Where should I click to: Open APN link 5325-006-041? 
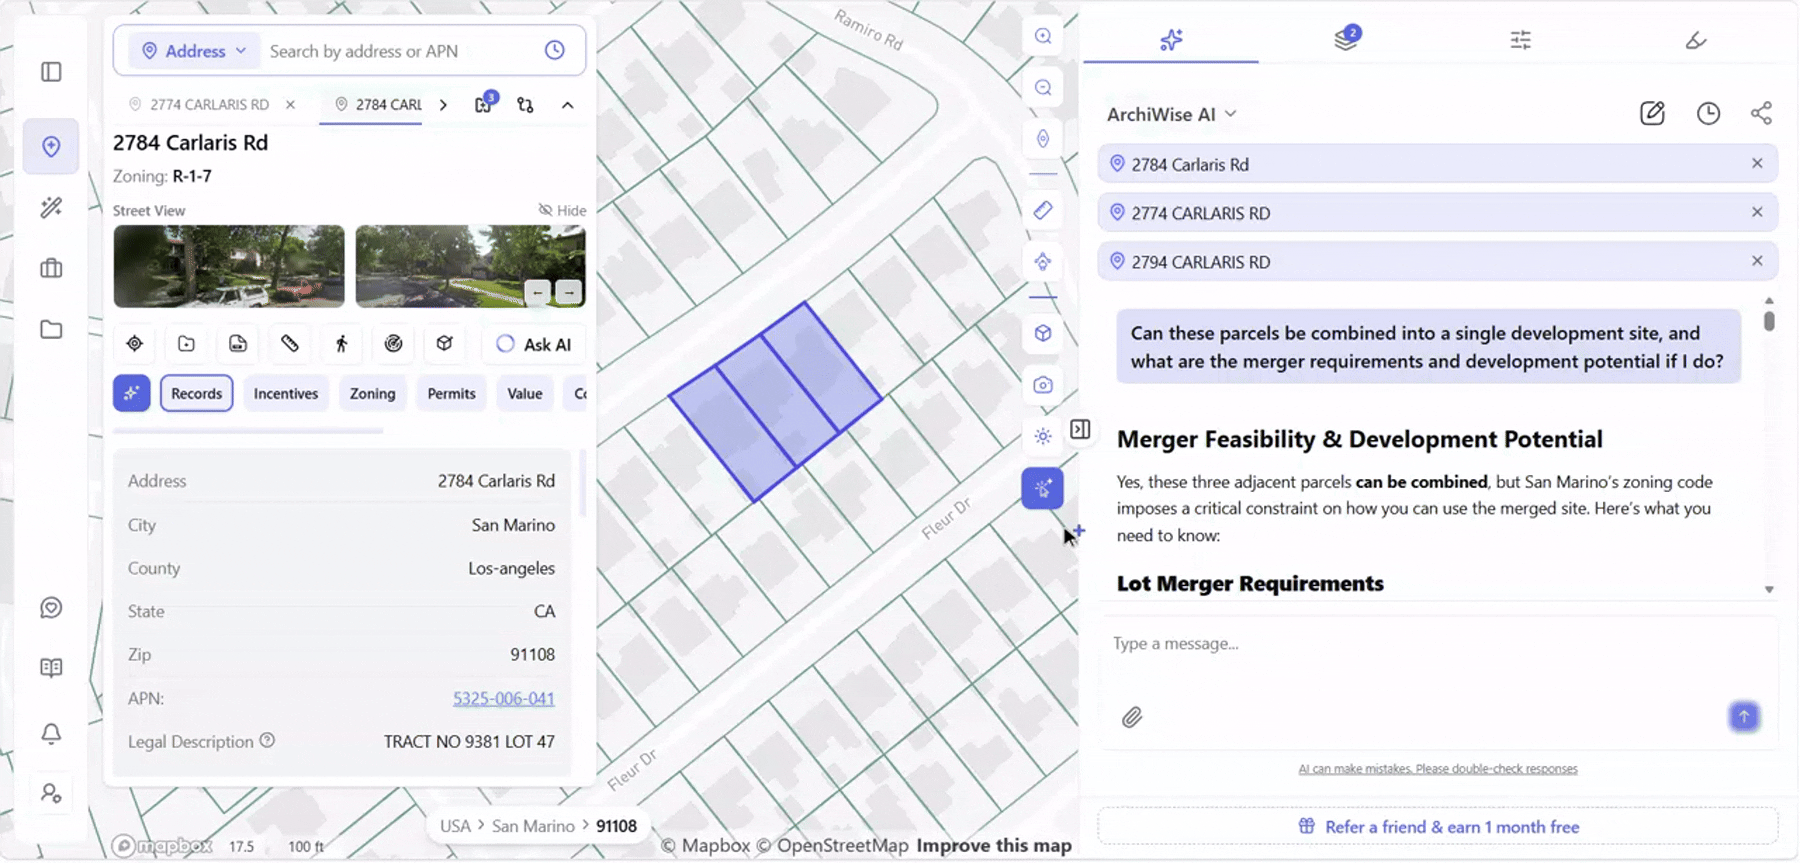tap(503, 698)
